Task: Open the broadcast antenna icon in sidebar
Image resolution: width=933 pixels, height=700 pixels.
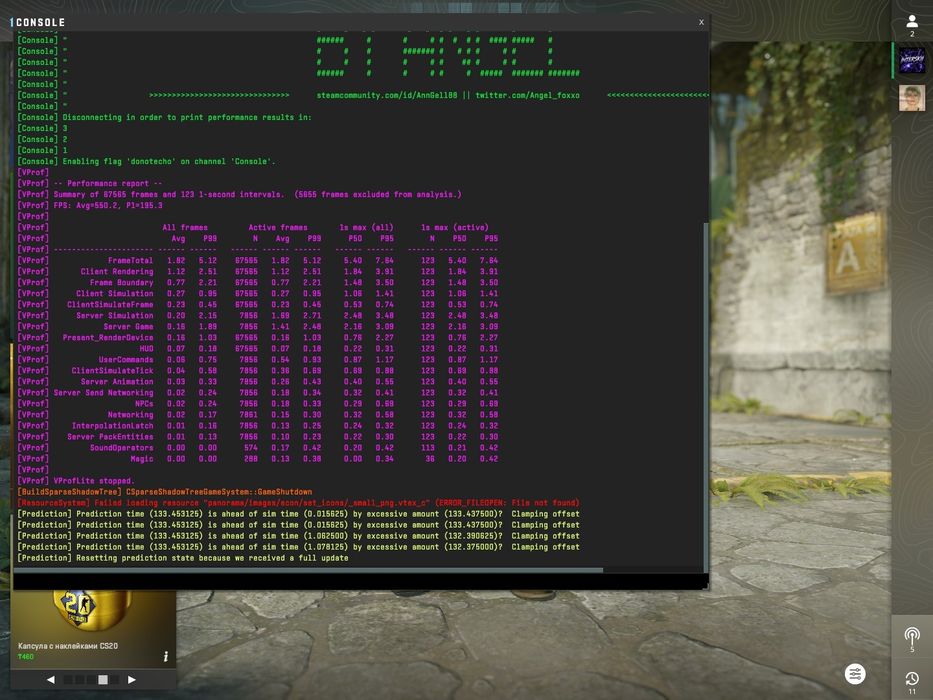Action: [x=912, y=636]
